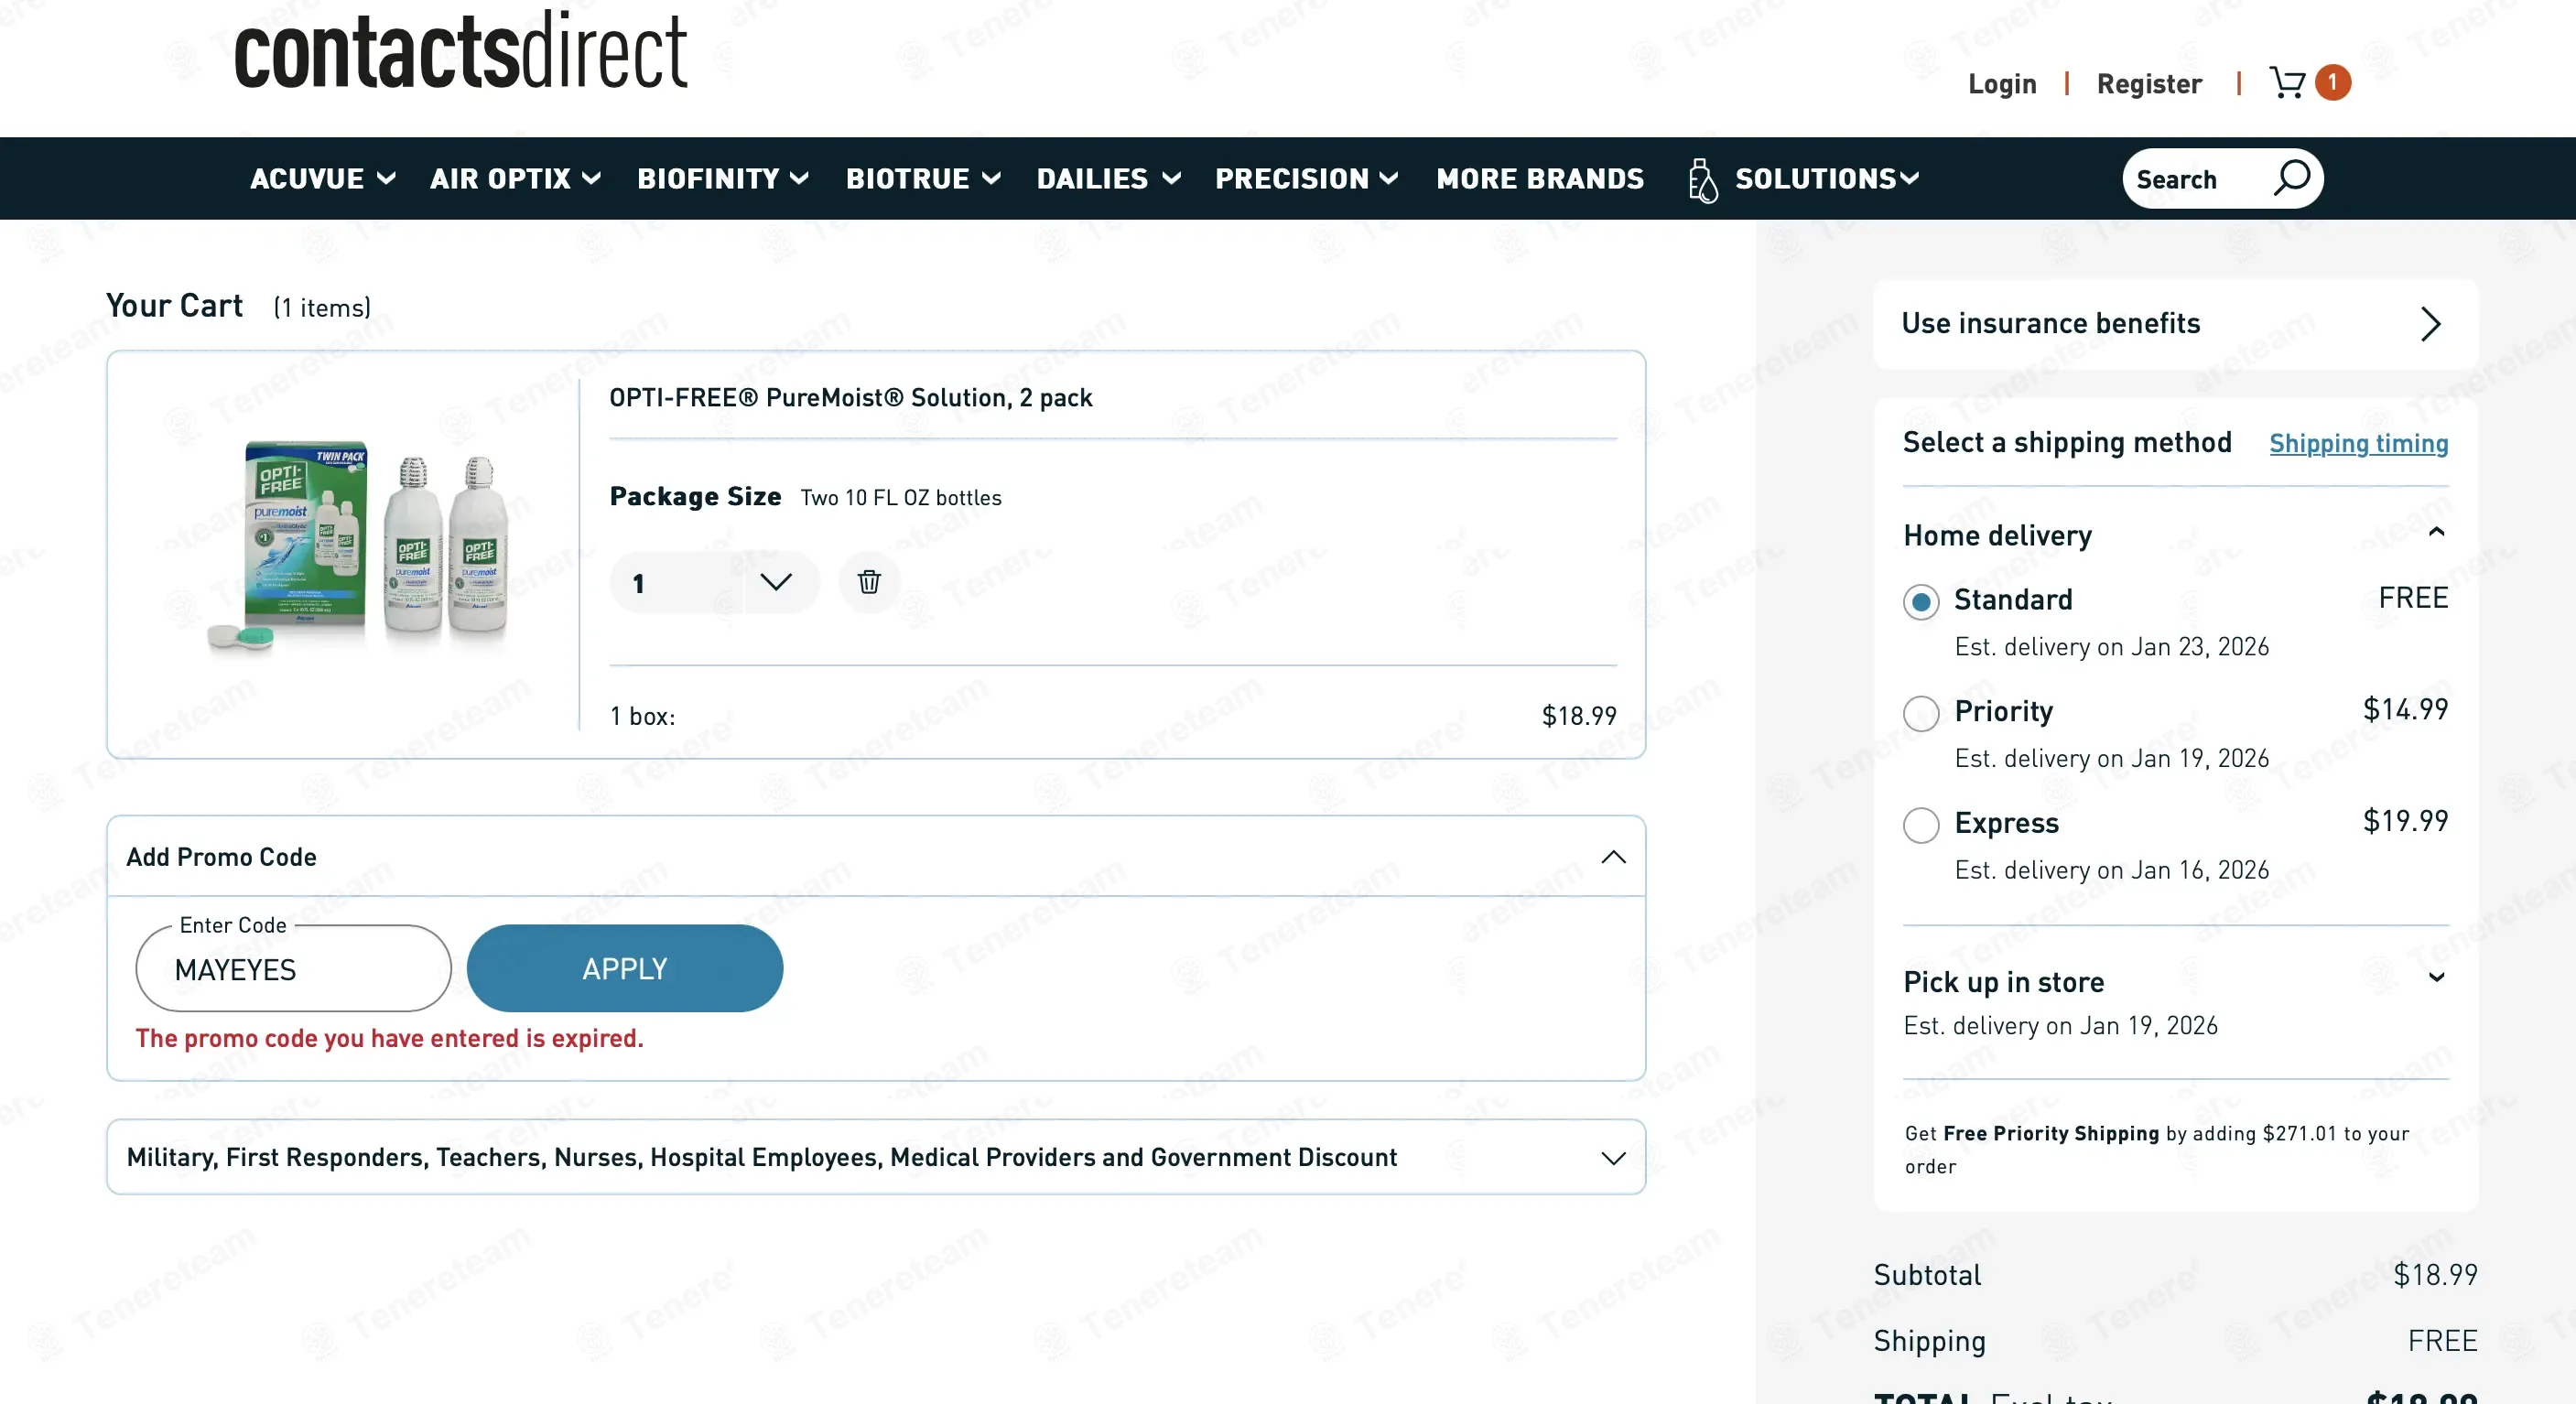
Task: Click the solutions bottle icon
Action: 1702,181
